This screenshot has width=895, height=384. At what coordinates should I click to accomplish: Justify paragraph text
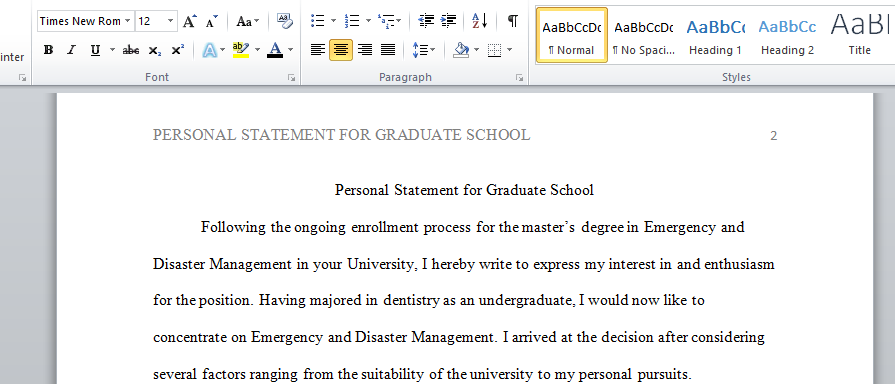coord(388,50)
